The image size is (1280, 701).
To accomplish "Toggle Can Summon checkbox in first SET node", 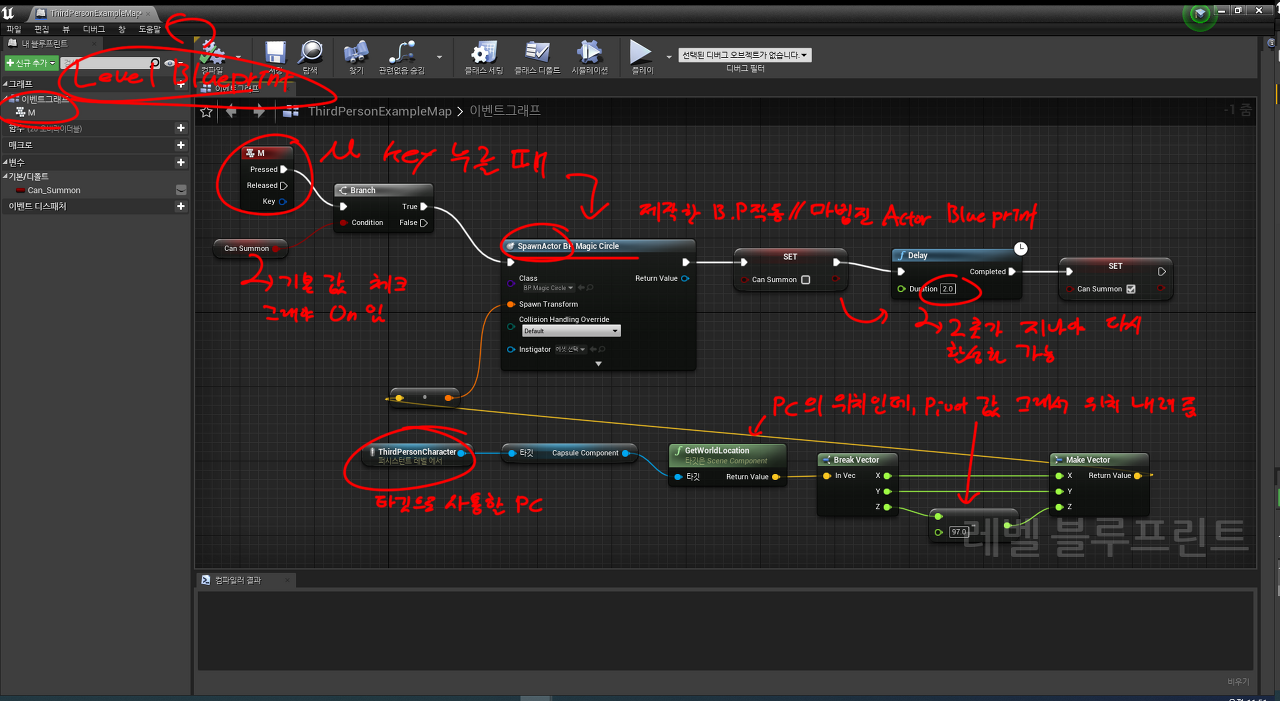I will pos(806,280).
